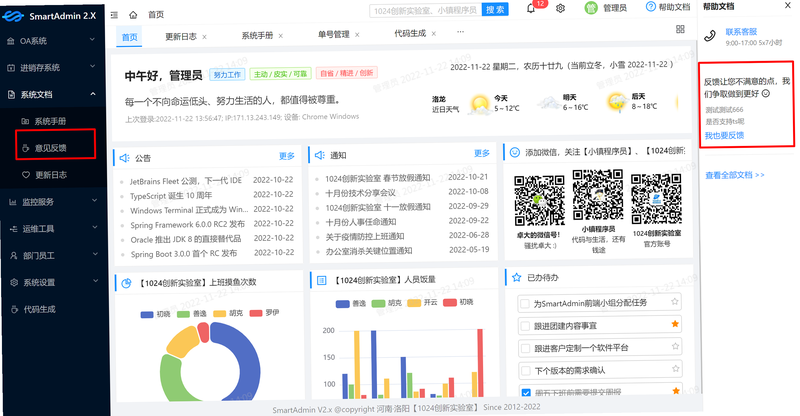Expand the 监控服务 menu
The width and height of the screenshot is (800, 416).
[53, 202]
